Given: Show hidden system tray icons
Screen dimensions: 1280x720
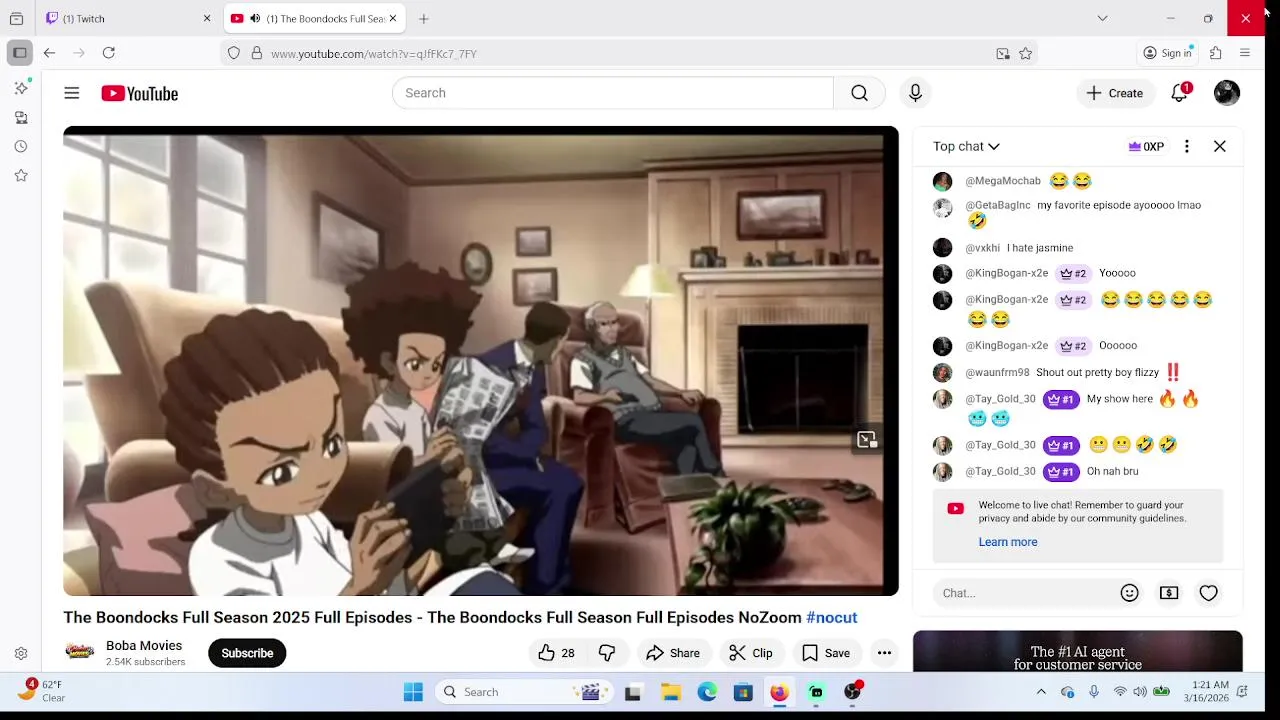Looking at the screenshot, I should (x=1041, y=692).
